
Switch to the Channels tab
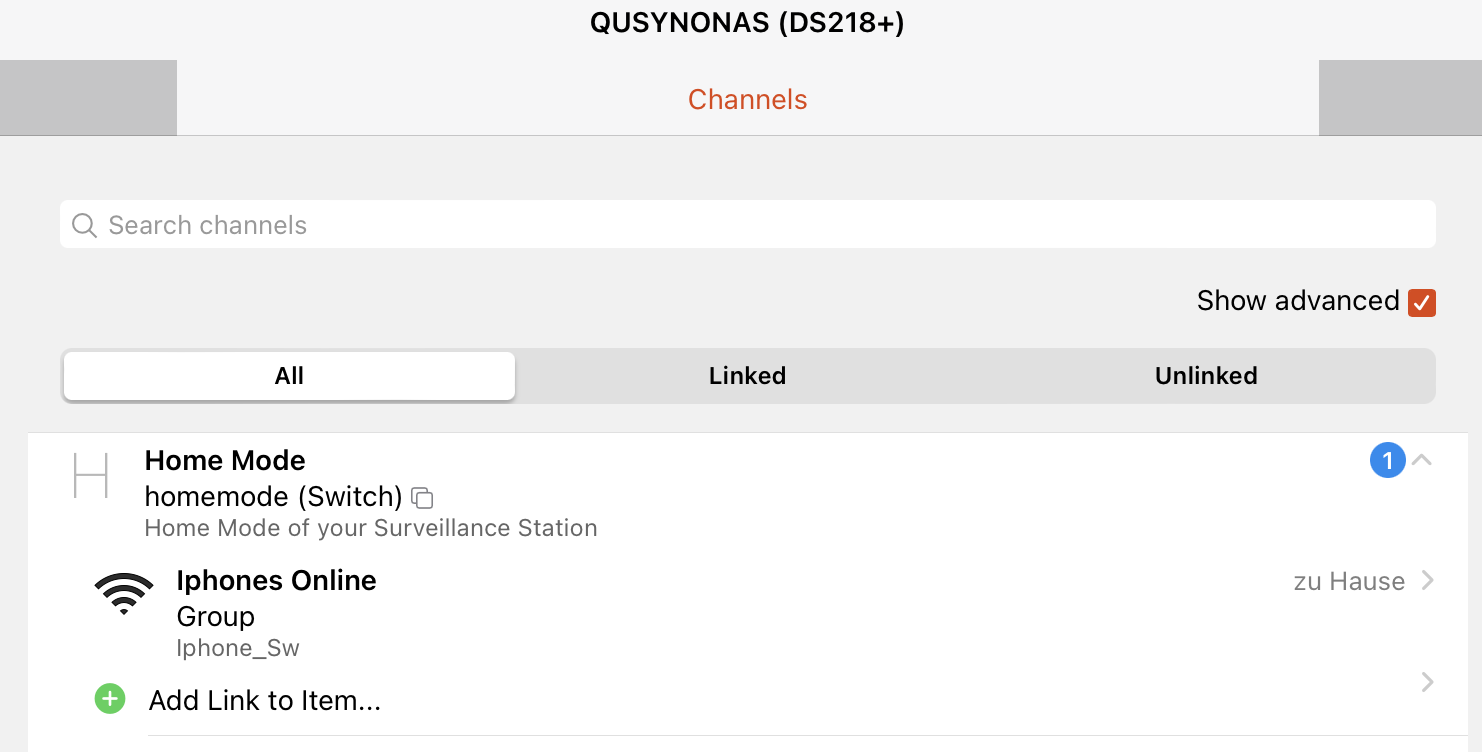[x=747, y=99]
